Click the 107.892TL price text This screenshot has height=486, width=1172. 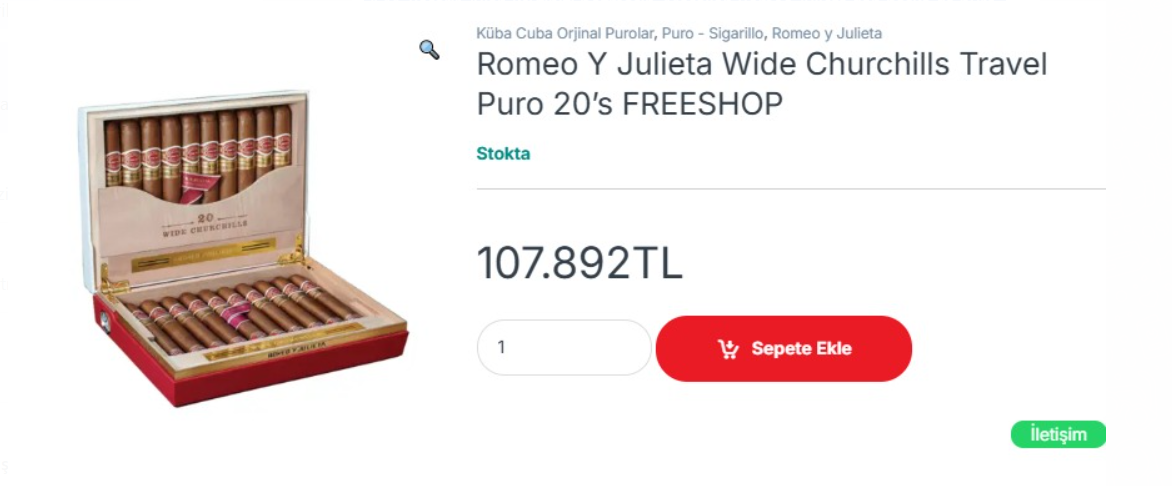click(579, 263)
